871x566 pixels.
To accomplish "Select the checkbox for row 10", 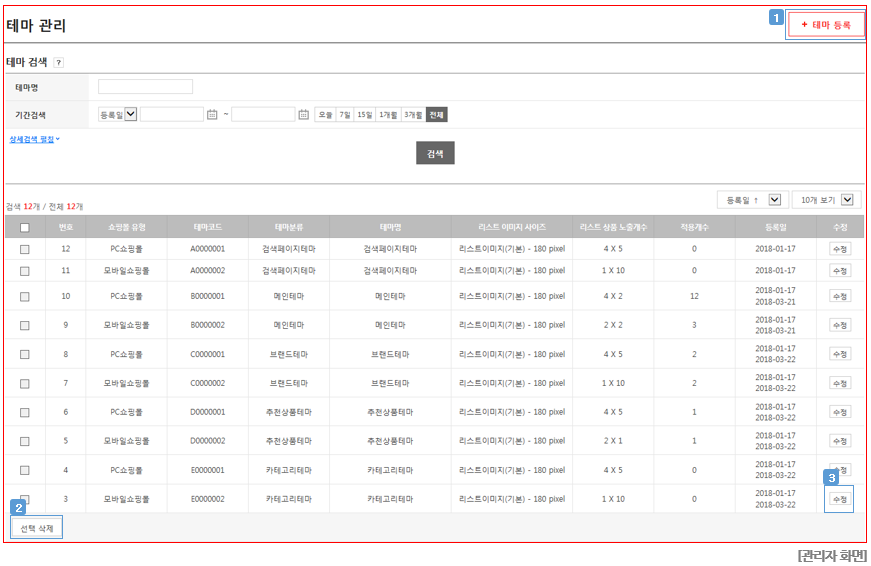I will tap(24, 297).
